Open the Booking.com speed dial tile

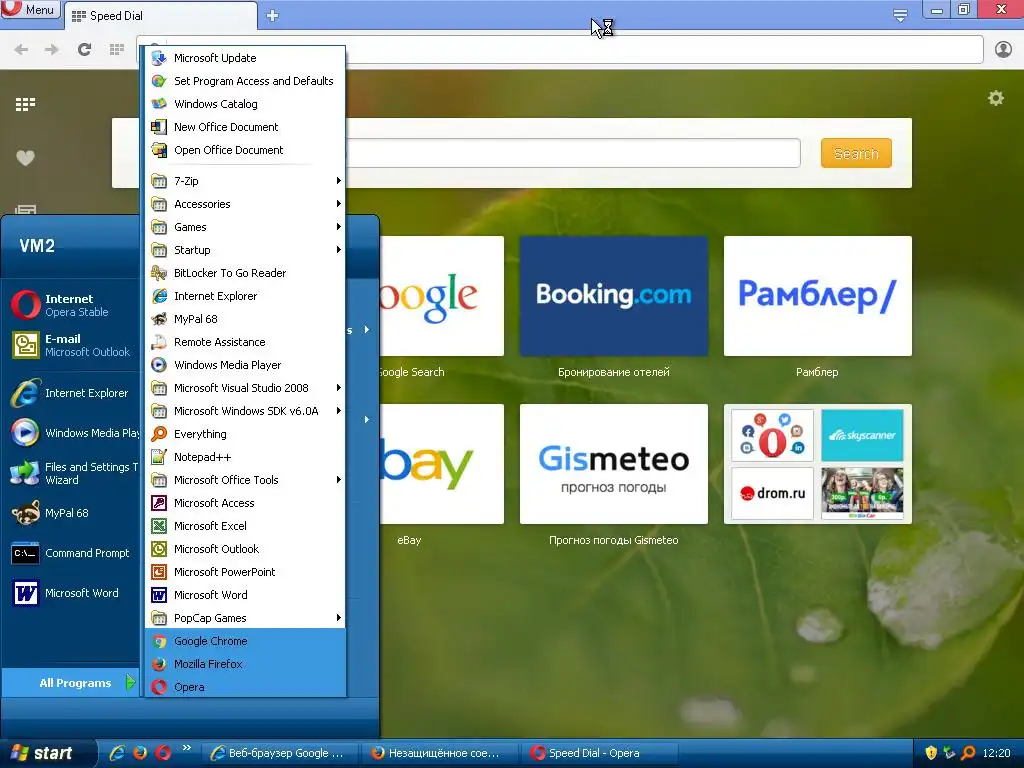point(614,296)
